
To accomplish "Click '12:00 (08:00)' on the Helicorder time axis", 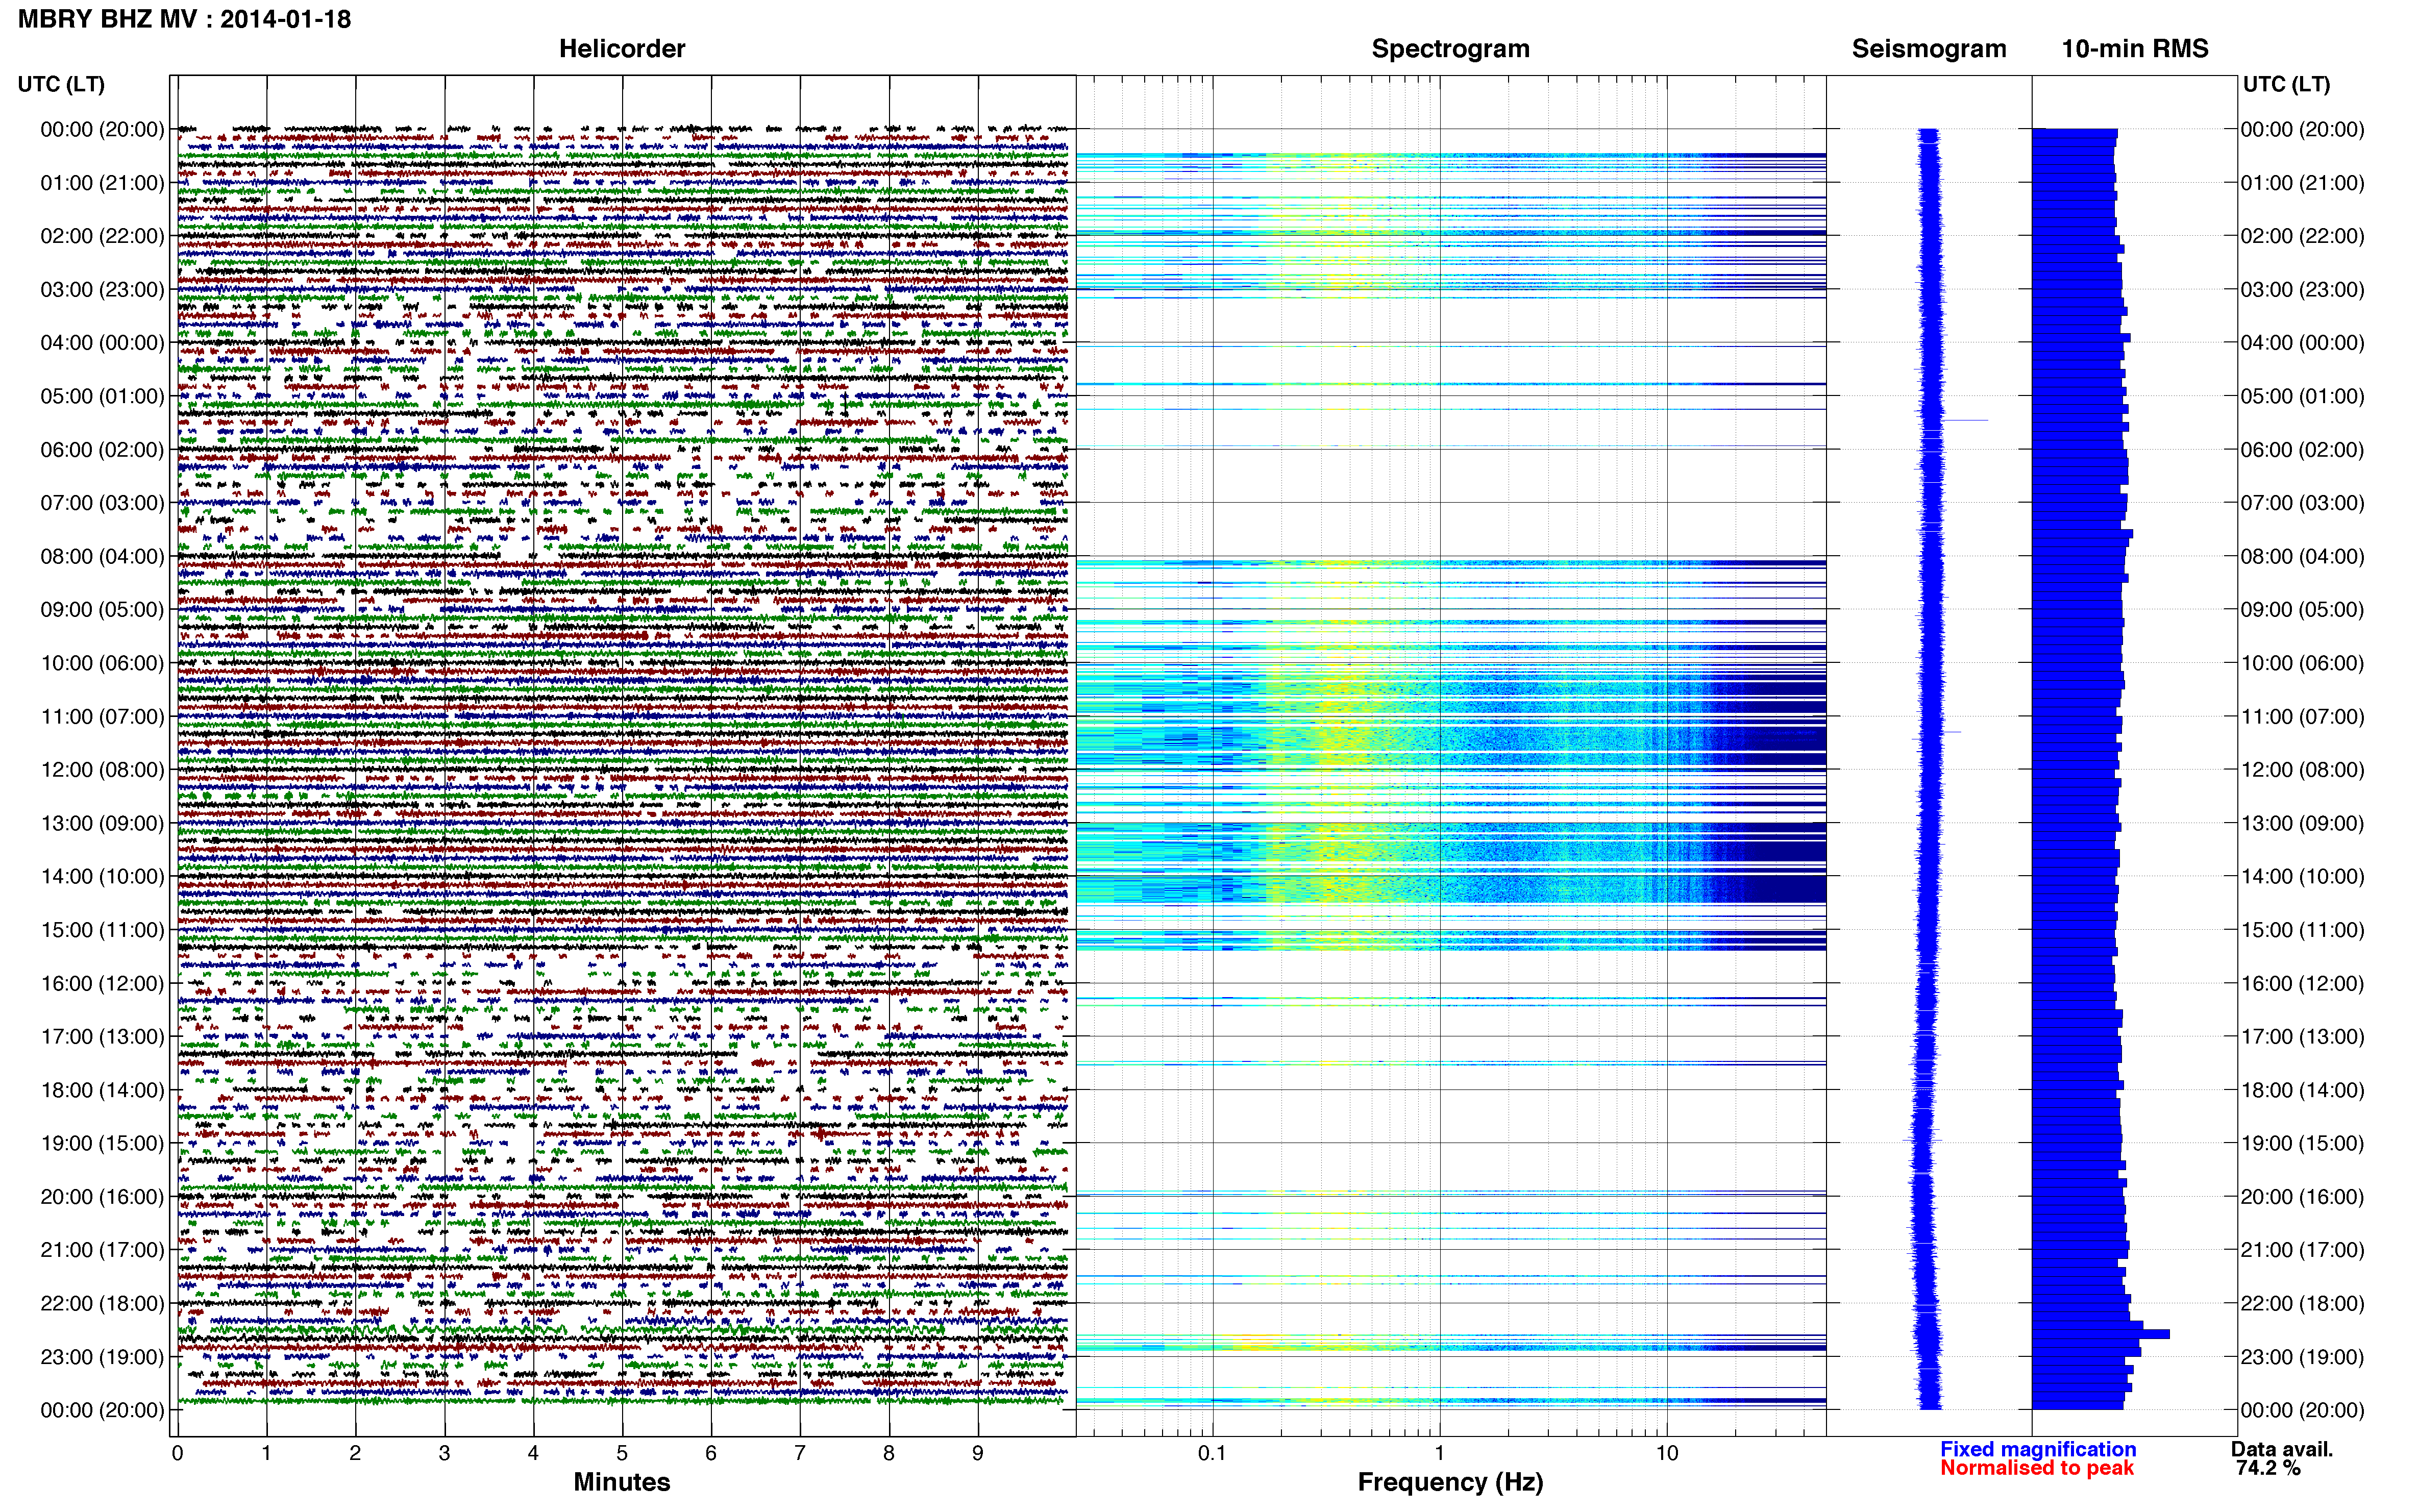I will point(102,770).
